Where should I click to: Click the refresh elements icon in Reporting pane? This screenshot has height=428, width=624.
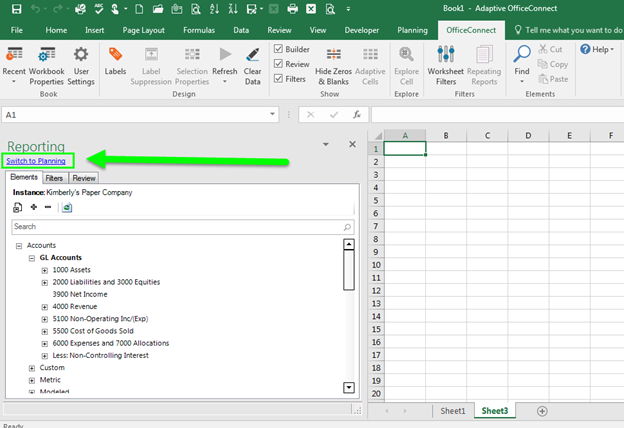tap(67, 207)
